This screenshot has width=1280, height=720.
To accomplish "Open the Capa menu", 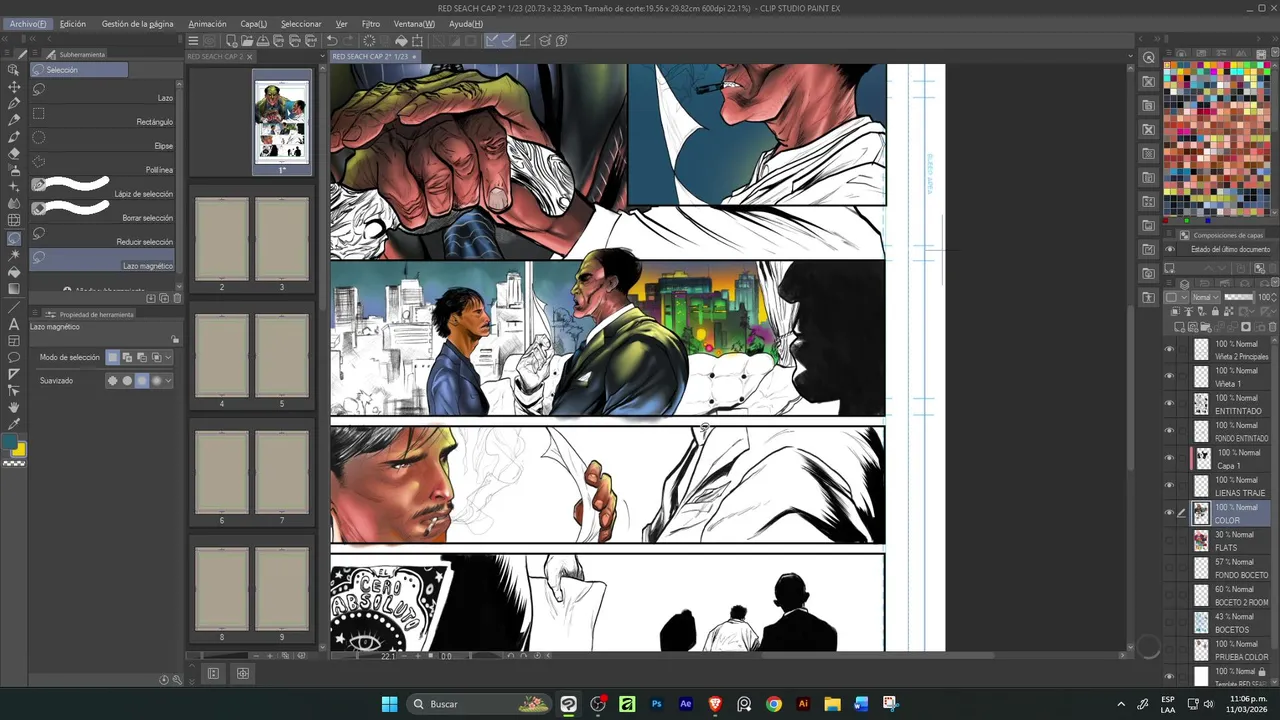I will coord(254,24).
